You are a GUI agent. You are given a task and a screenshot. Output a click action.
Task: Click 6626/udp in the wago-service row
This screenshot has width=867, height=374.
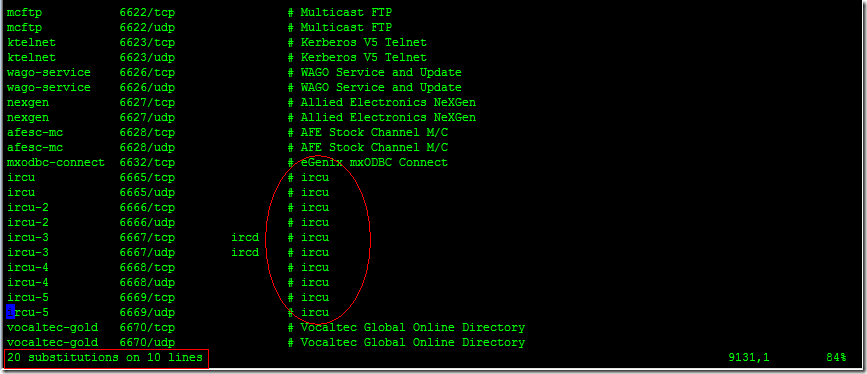point(147,87)
